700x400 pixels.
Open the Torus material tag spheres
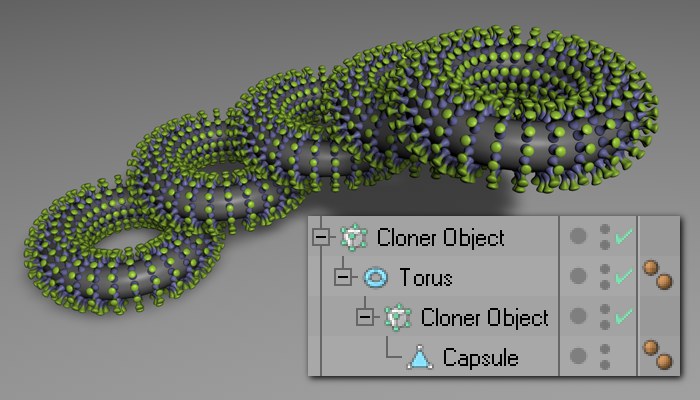(658, 275)
